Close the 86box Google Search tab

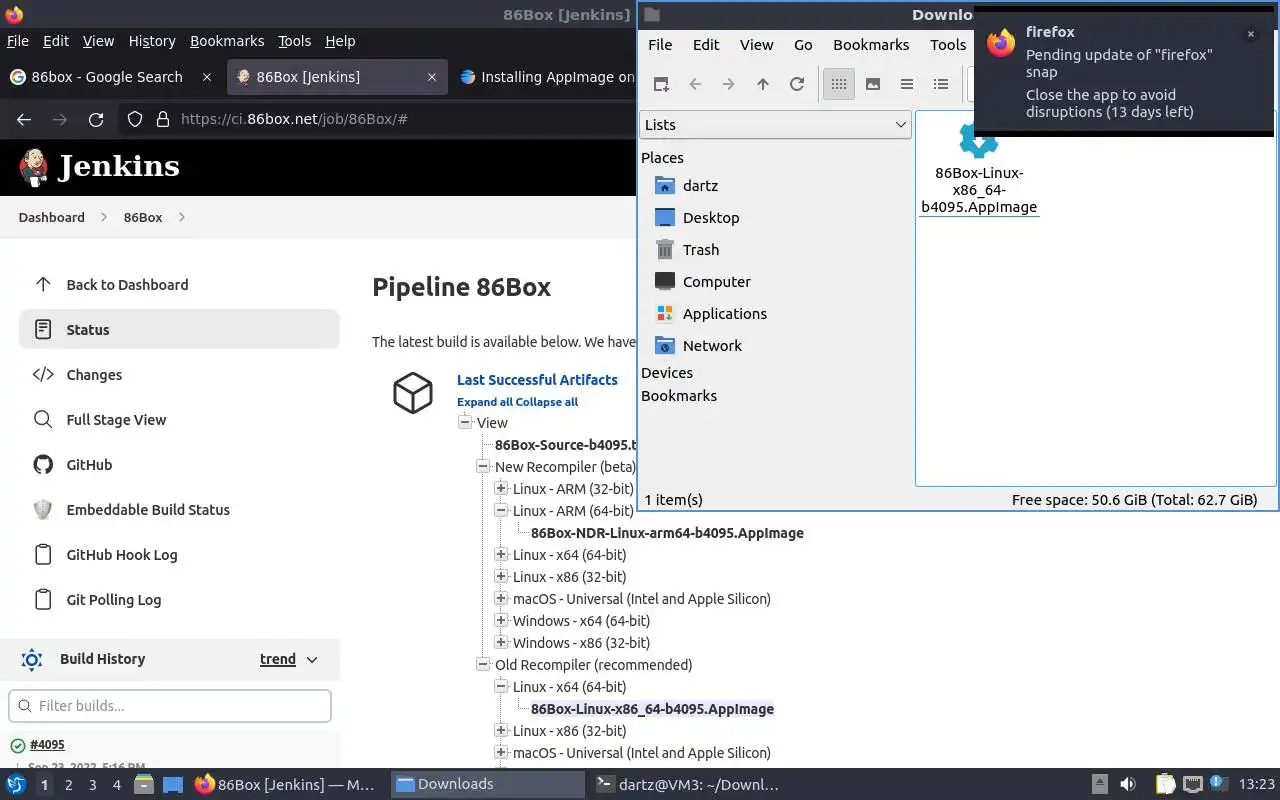[x=207, y=77]
